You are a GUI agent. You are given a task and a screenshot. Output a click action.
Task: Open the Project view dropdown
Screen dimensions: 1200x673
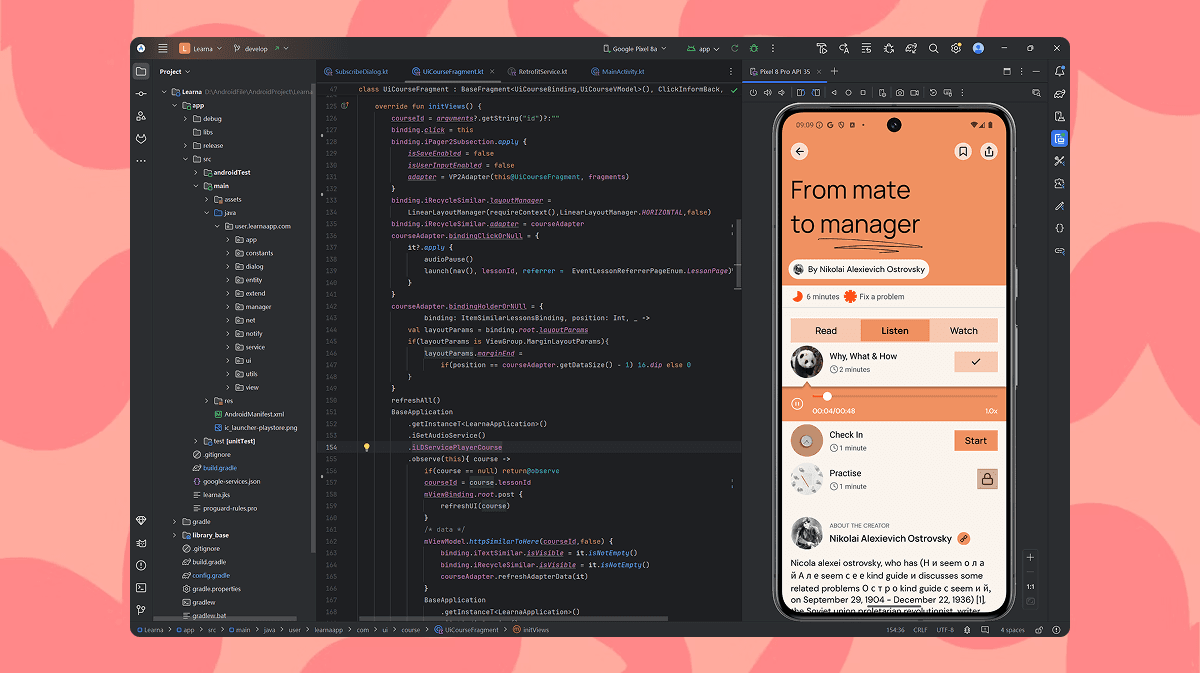click(x=175, y=71)
